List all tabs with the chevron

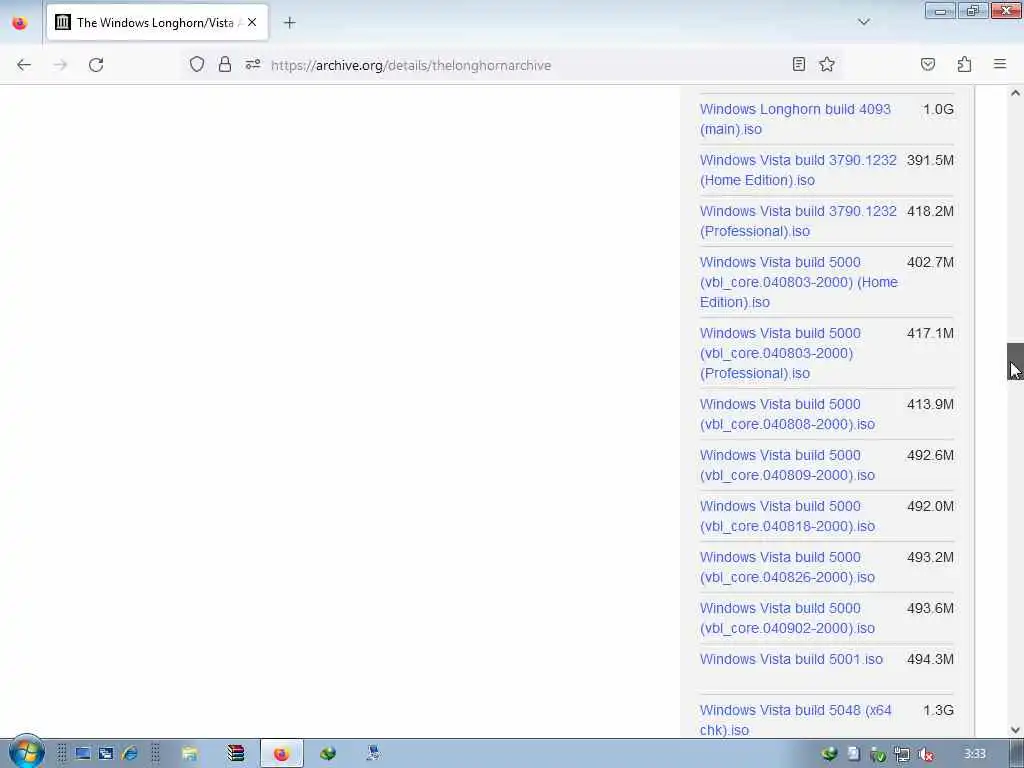[863, 22]
